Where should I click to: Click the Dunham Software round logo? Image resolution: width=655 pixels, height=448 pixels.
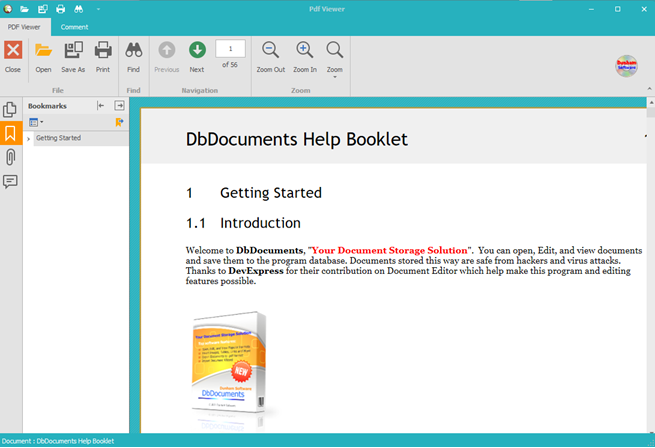pos(626,66)
